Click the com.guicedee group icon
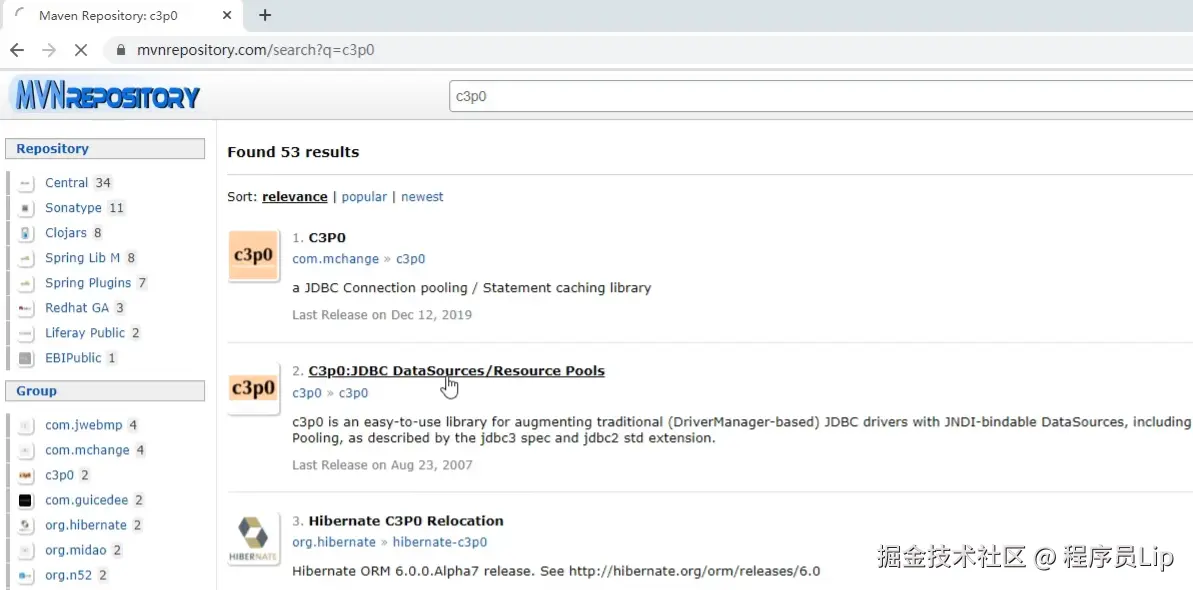The image size is (1193, 590). [x=26, y=500]
